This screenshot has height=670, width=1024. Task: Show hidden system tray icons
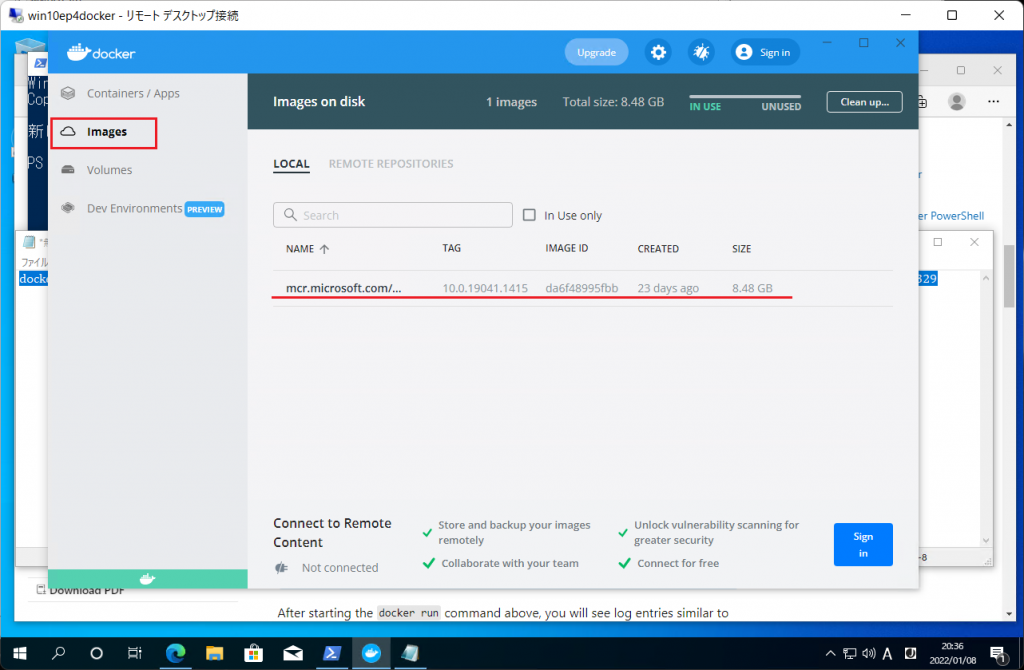(x=830, y=653)
